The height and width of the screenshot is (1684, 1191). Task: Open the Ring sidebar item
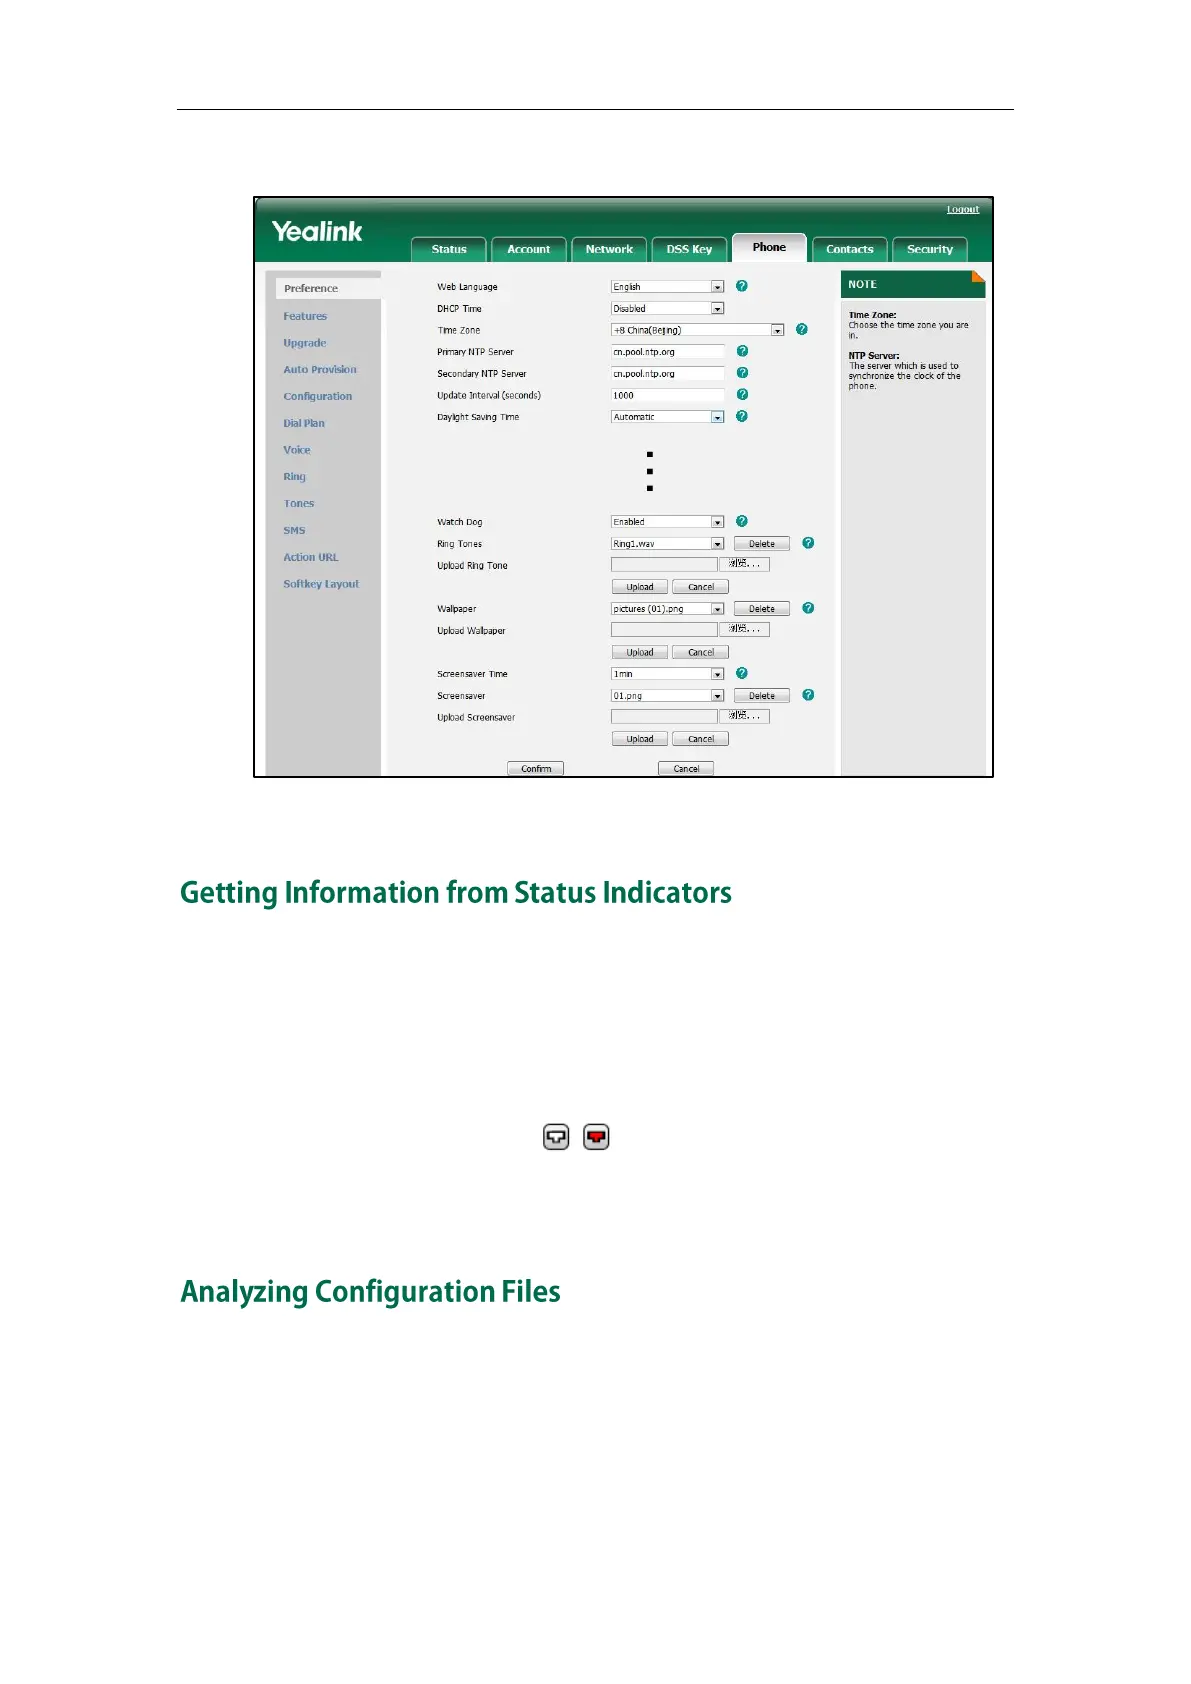[294, 477]
